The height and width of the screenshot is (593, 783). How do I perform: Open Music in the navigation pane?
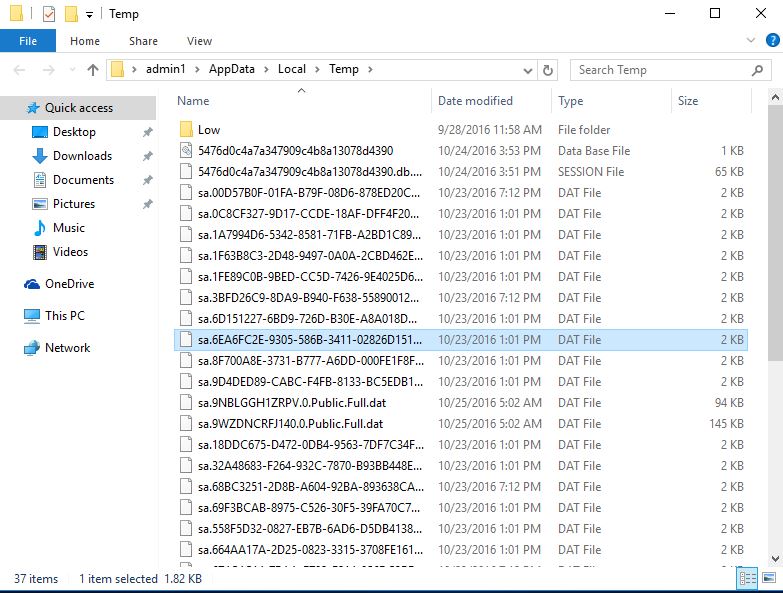(69, 228)
